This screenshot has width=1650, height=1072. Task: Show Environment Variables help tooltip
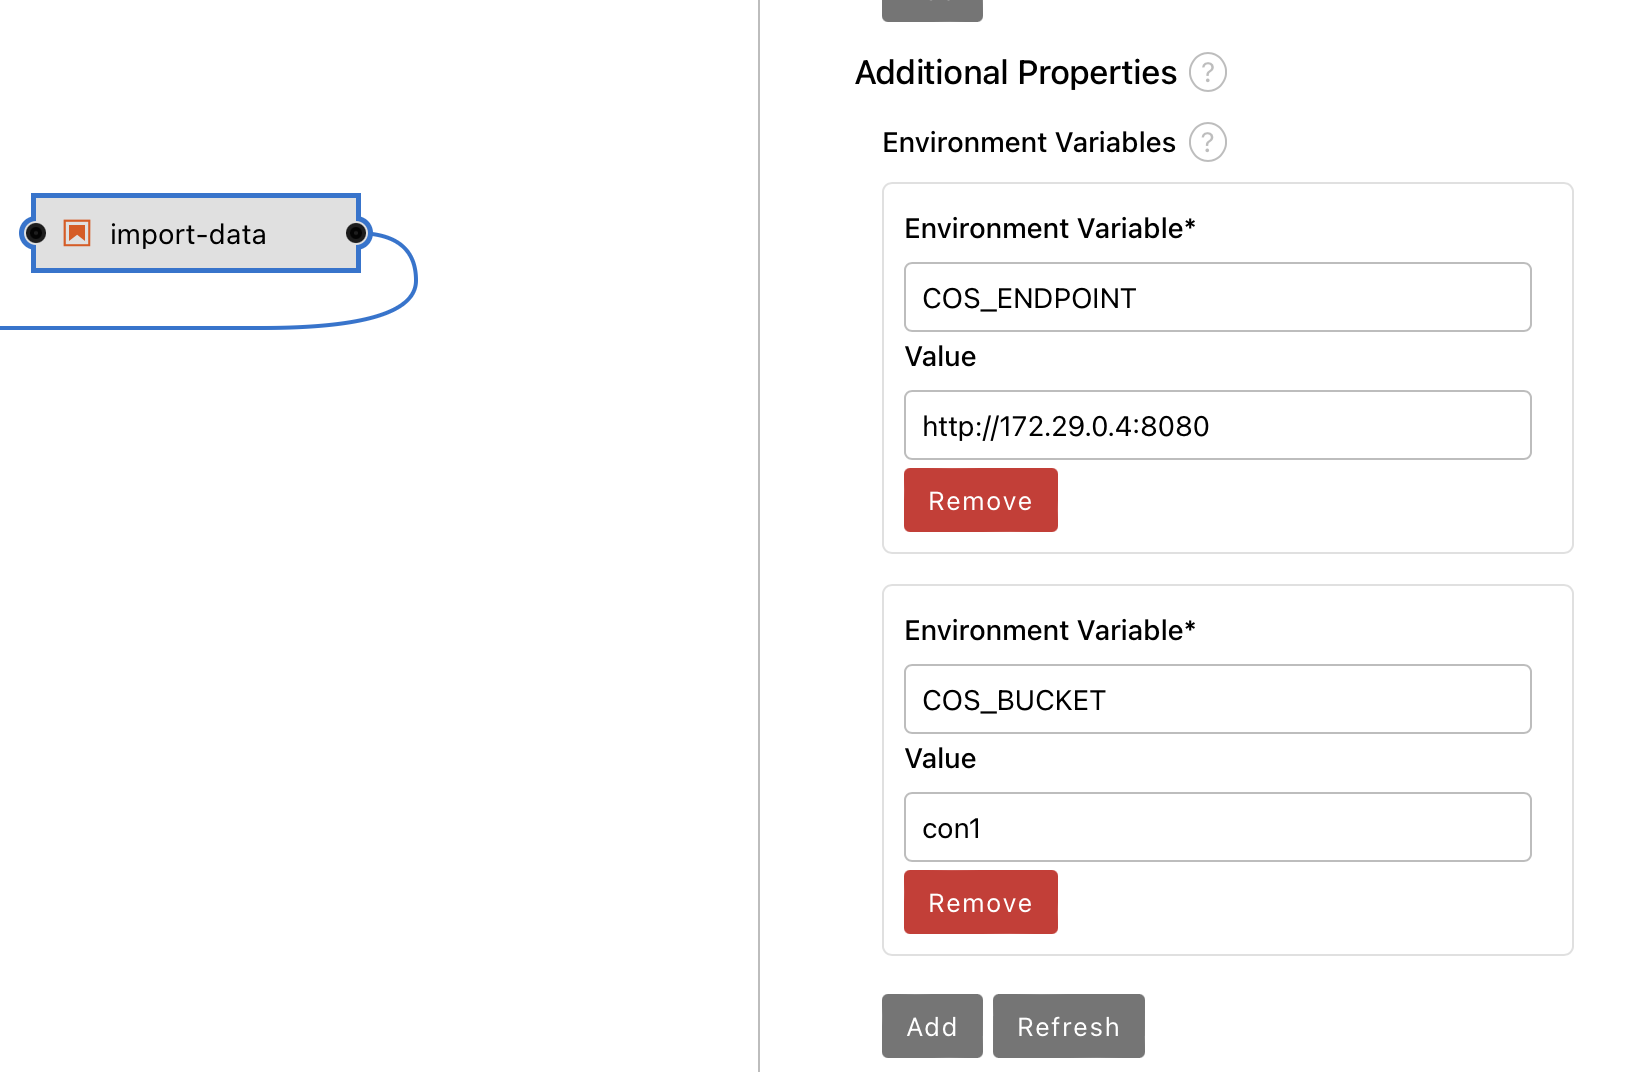click(x=1207, y=142)
